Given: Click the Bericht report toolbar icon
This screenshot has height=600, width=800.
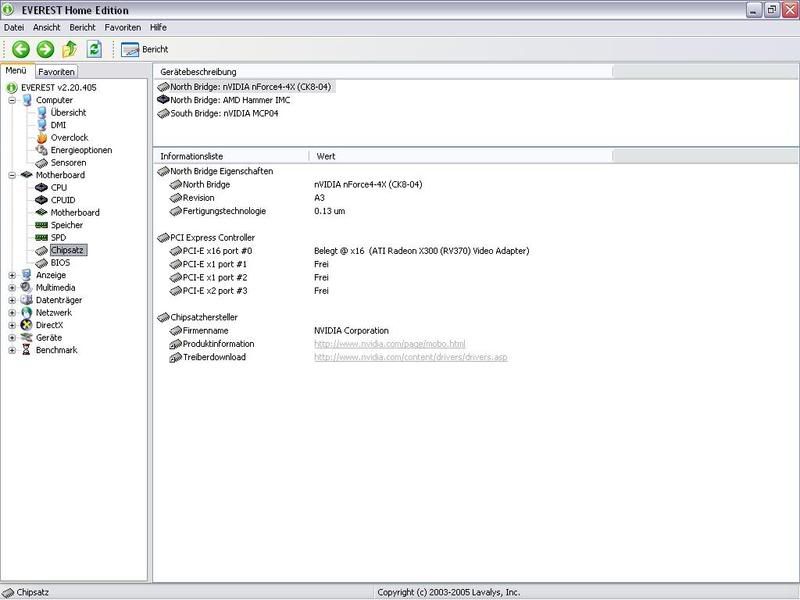Looking at the screenshot, I should pyautogui.click(x=130, y=49).
